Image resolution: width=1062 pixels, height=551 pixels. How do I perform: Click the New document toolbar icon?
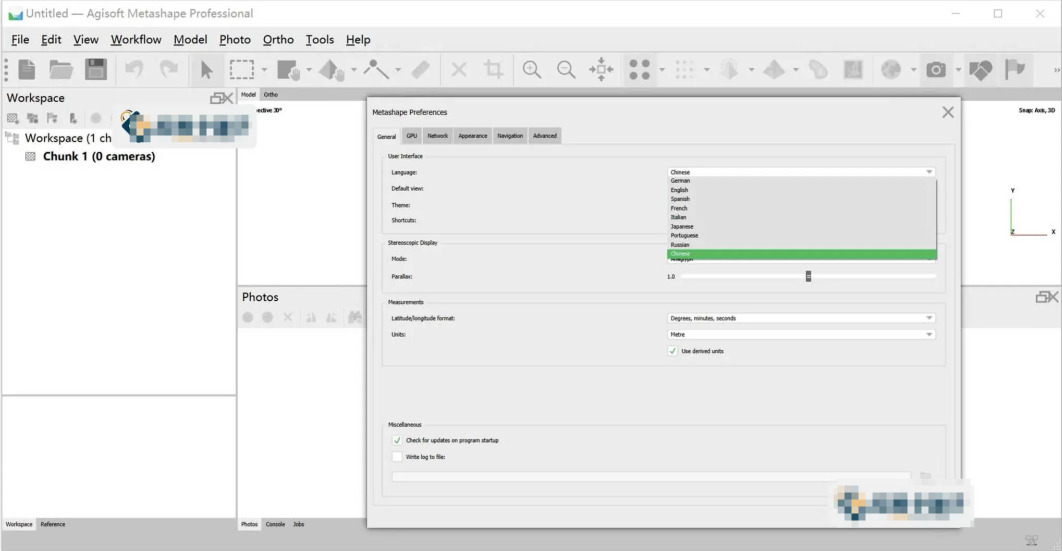26,69
